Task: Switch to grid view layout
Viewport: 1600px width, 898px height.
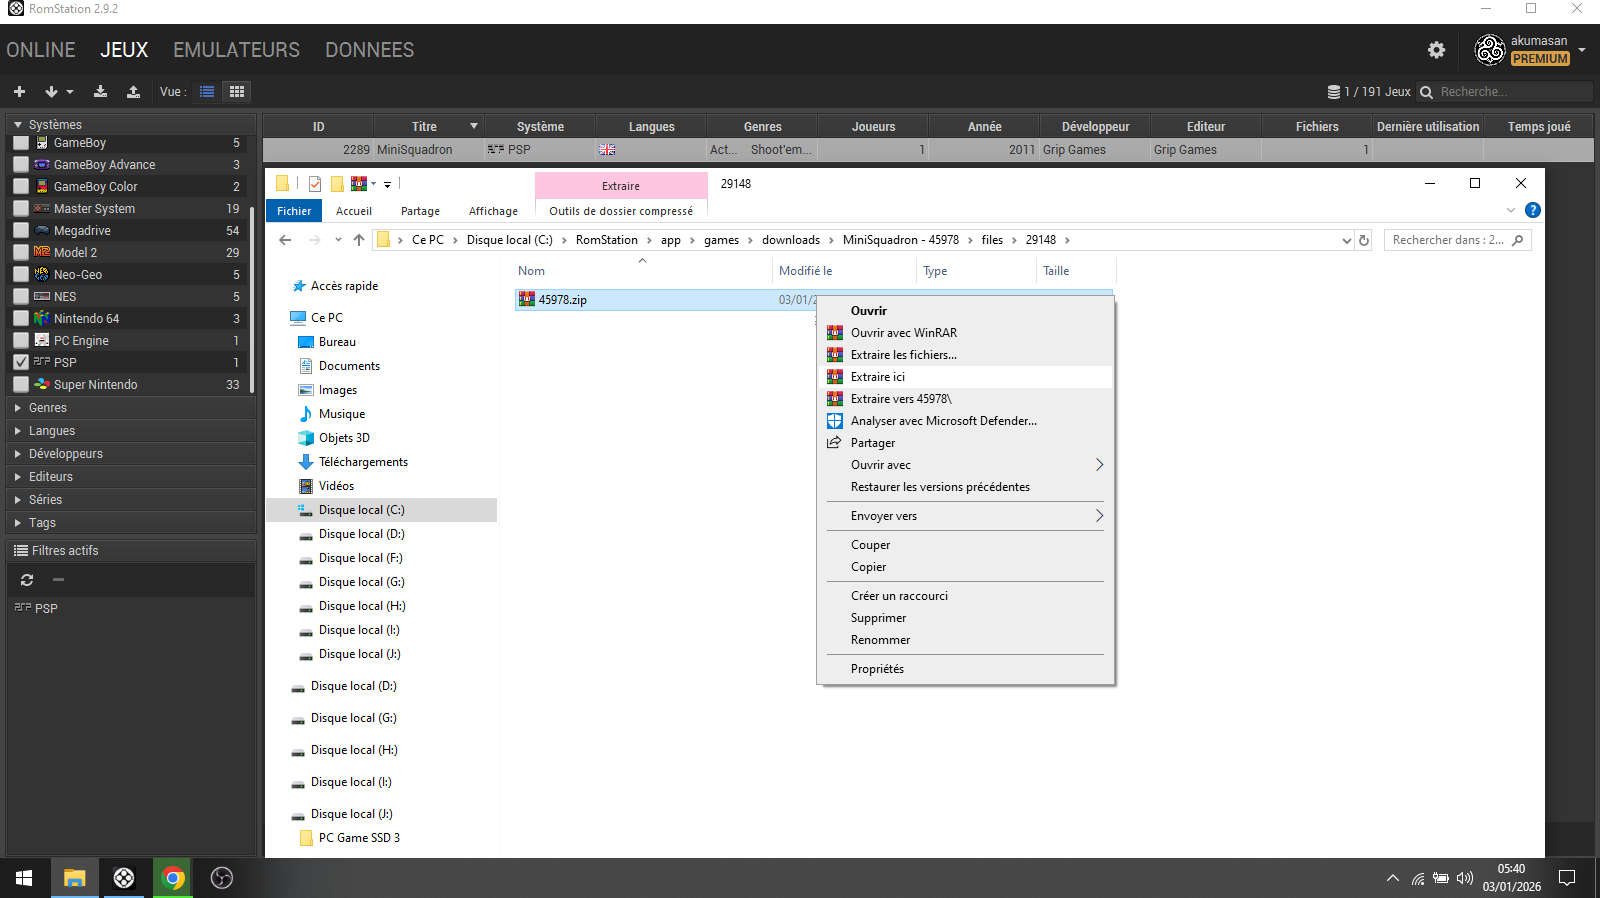Action: pos(237,92)
